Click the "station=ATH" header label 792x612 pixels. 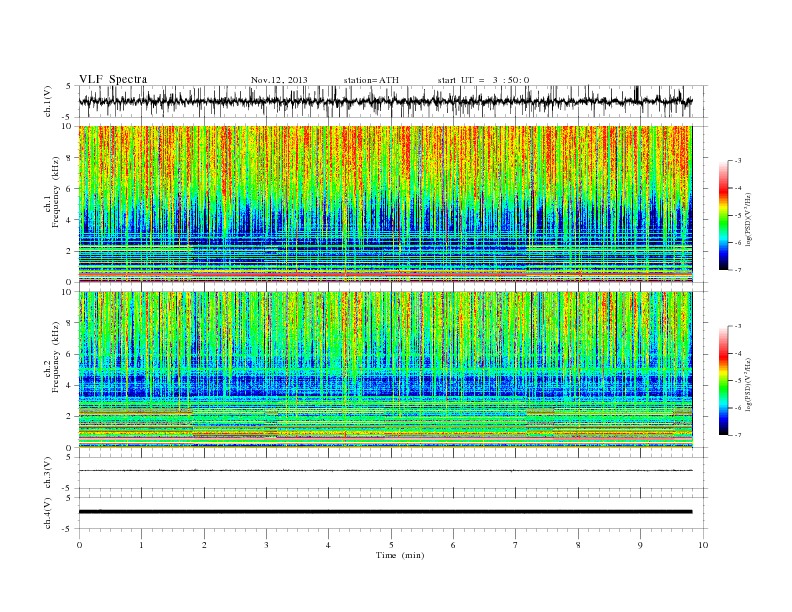pos(371,80)
